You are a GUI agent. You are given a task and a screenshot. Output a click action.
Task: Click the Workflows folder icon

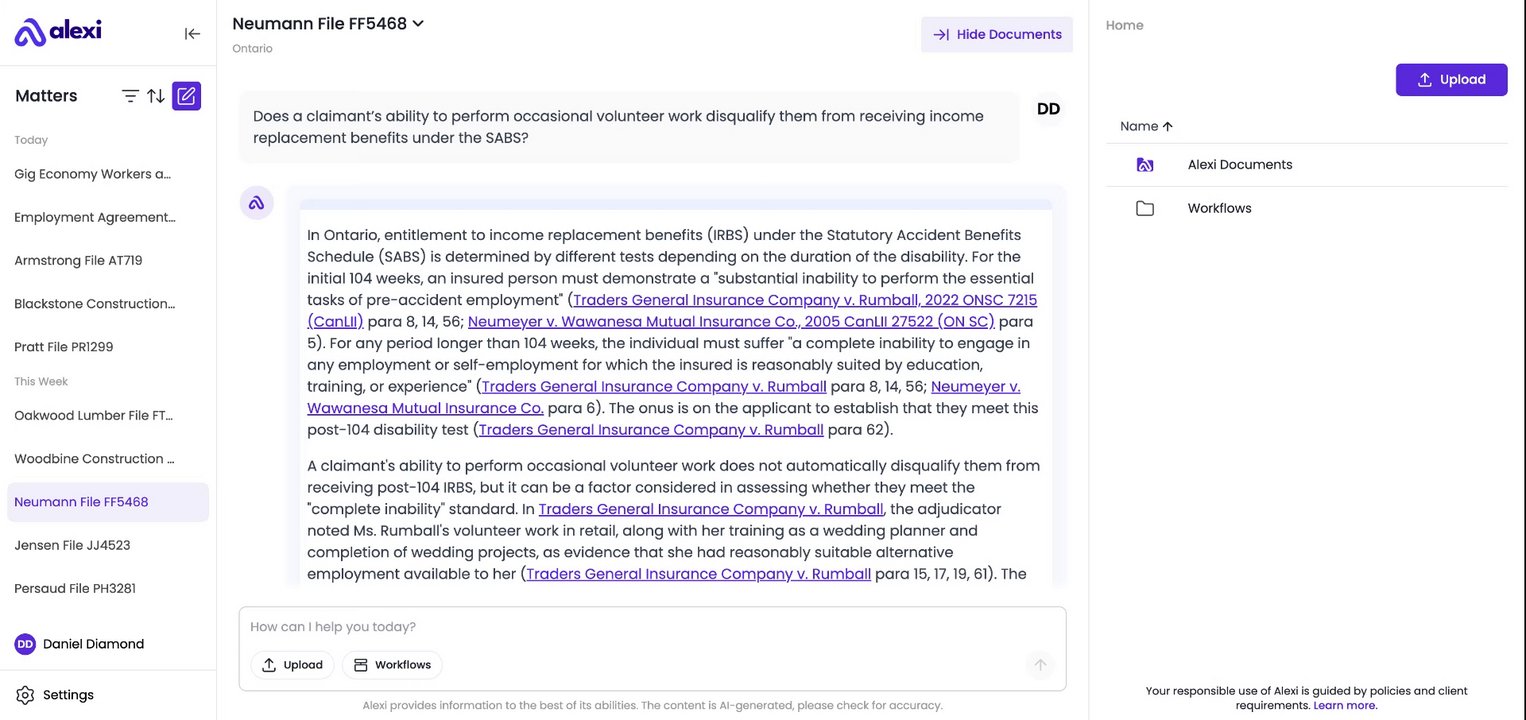1145,209
